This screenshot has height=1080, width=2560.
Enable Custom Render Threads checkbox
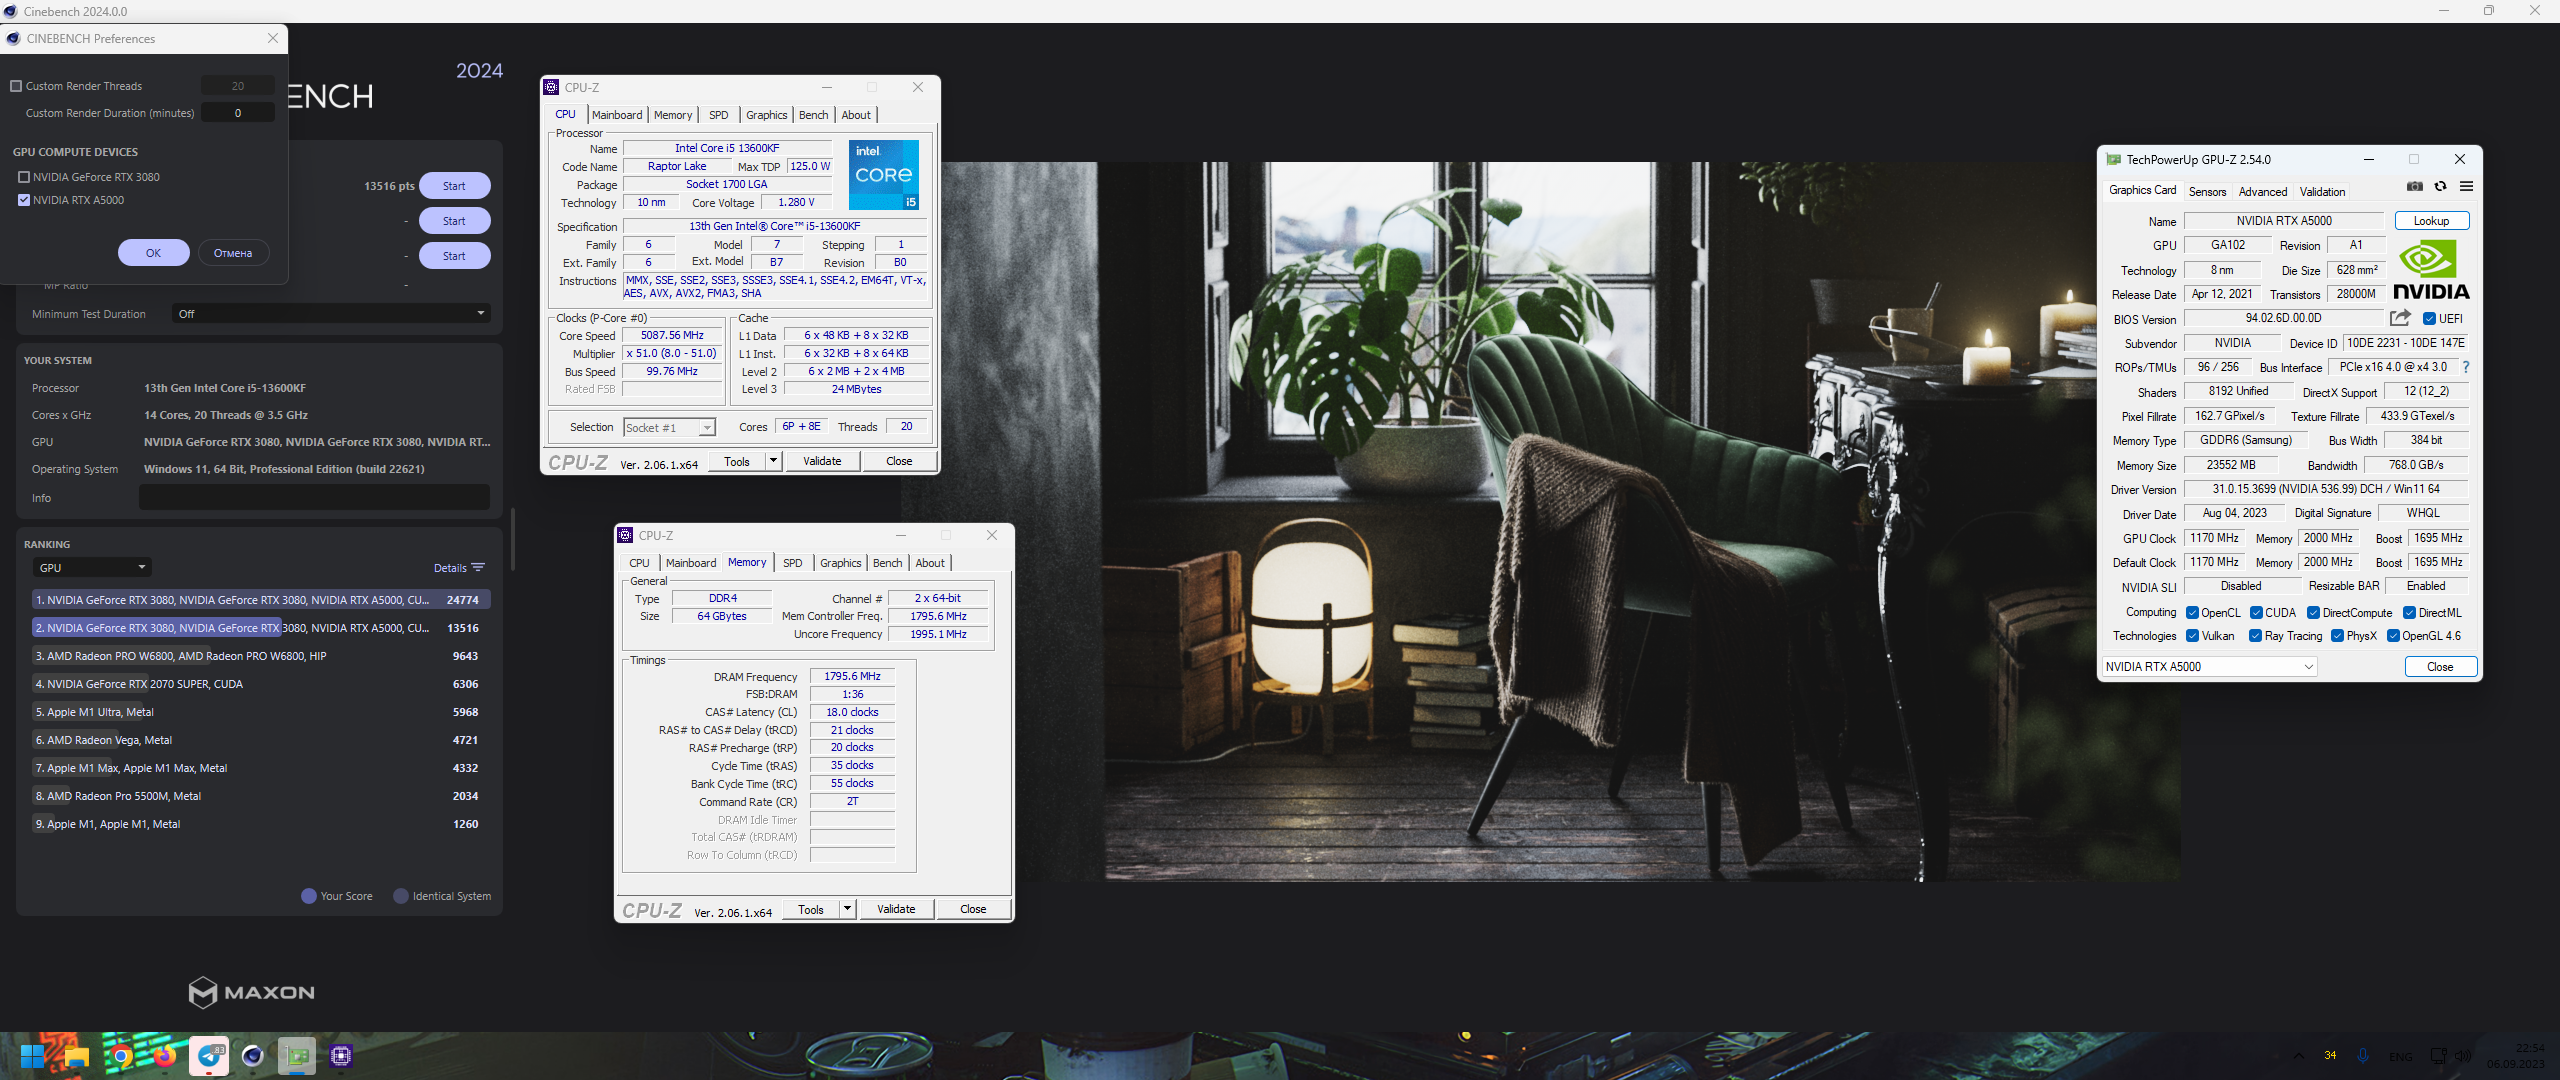coord(16,86)
